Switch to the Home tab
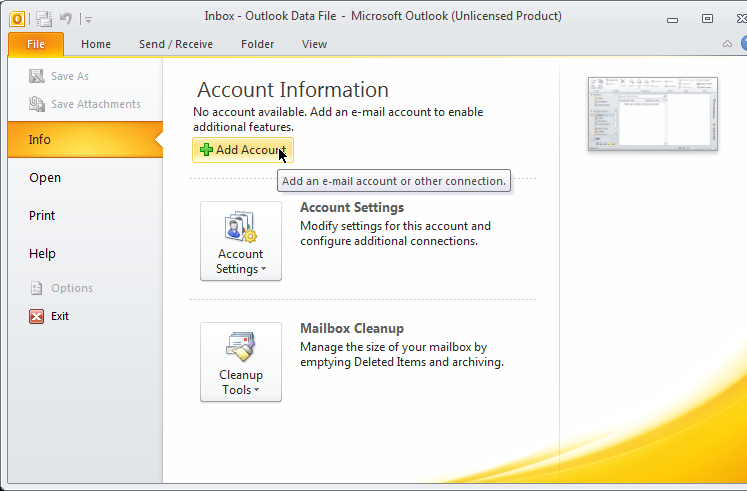The width and height of the screenshot is (747, 491). point(96,44)
